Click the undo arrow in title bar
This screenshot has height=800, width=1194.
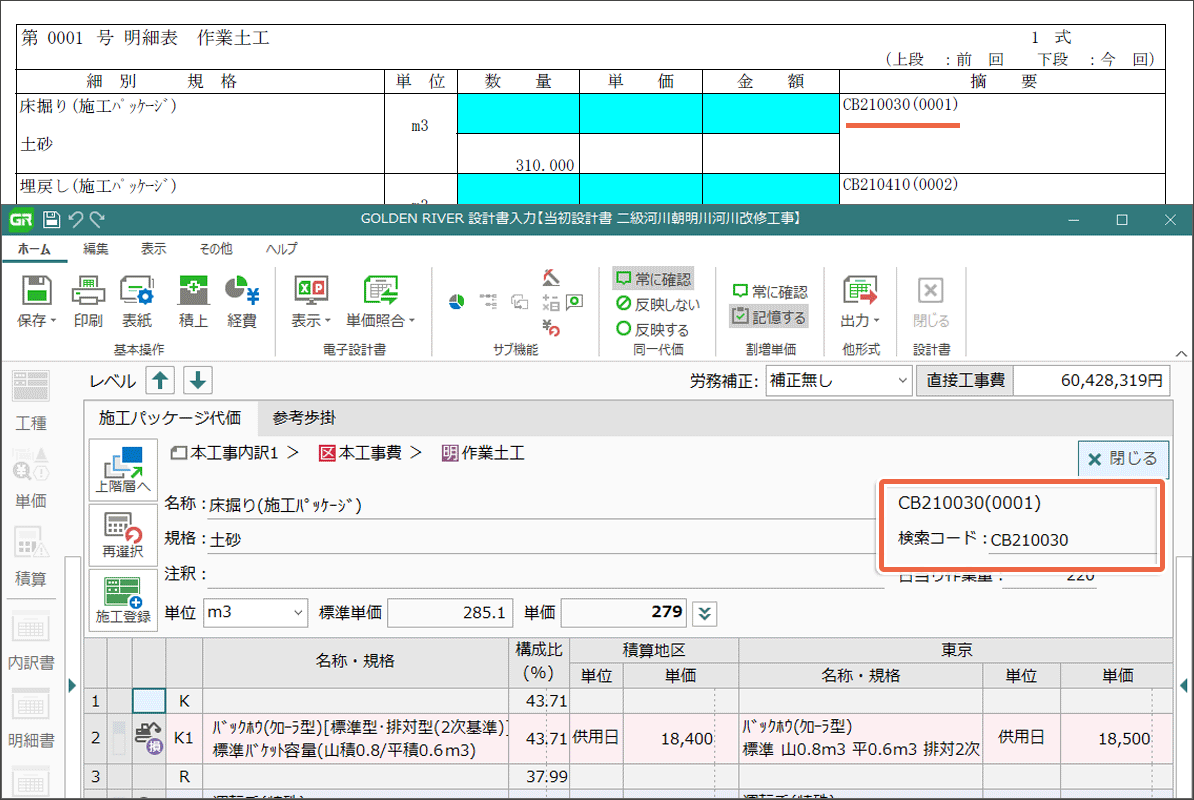(75, 220)
